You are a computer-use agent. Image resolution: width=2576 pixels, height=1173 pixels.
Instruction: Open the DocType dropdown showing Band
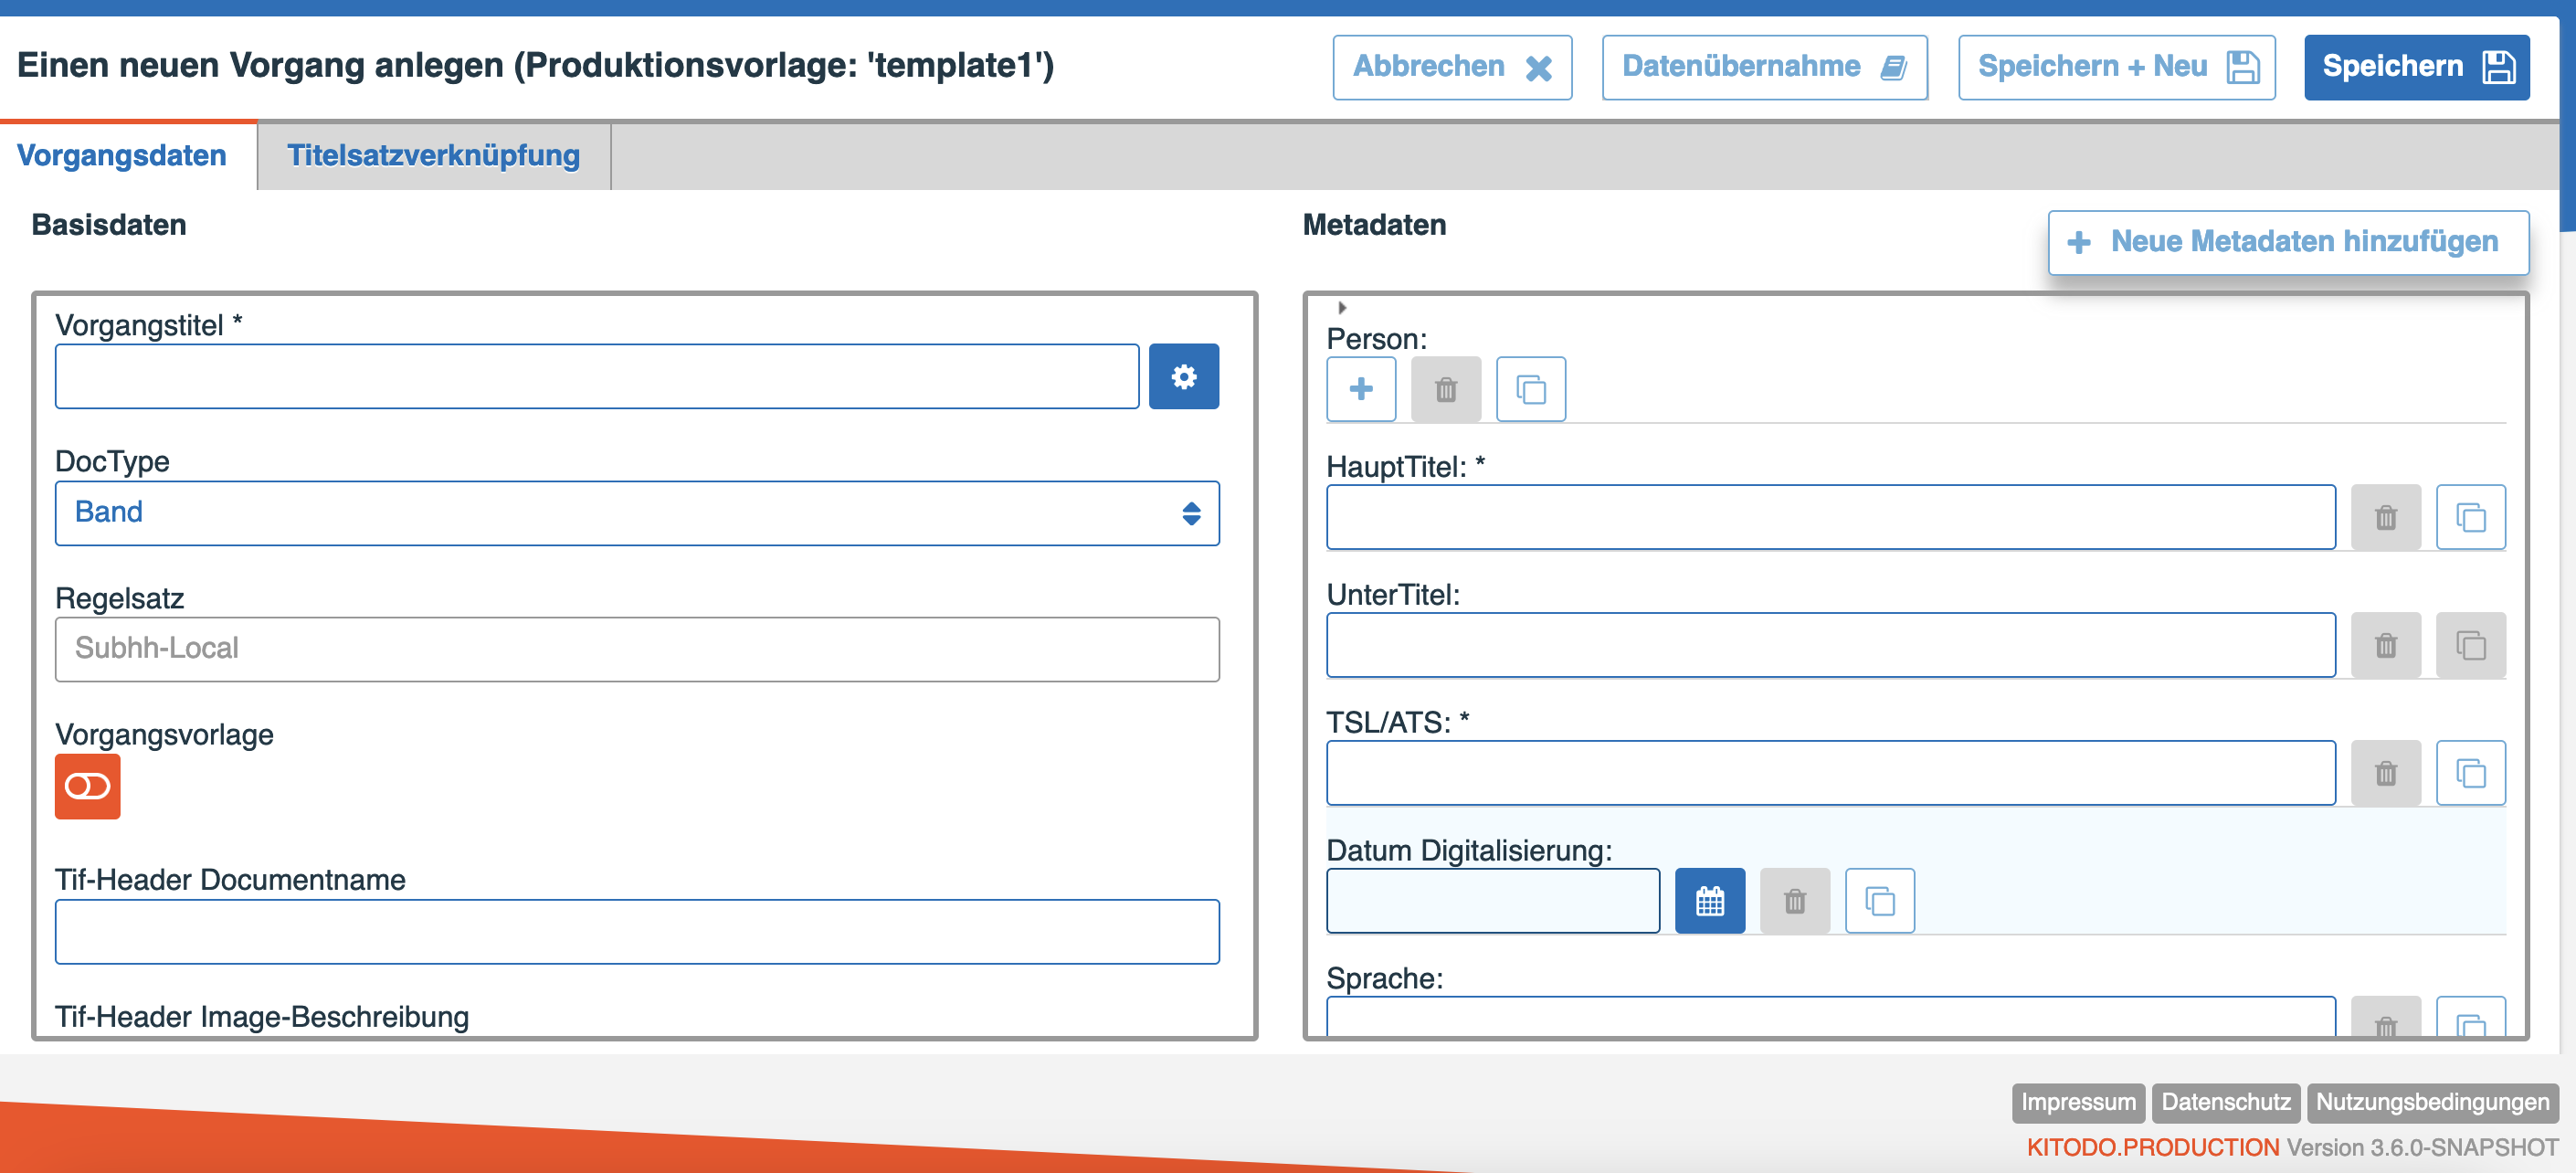tap(637, 513)
